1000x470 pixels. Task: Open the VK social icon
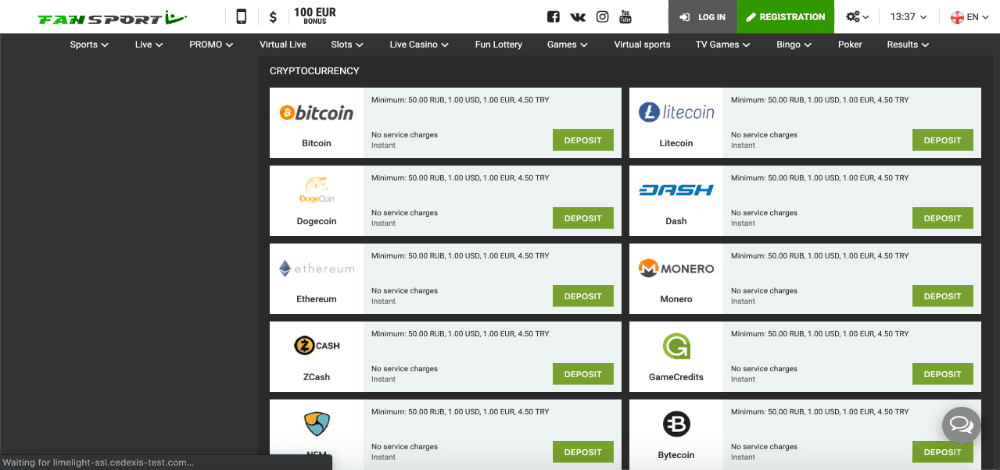coord(578,17)
